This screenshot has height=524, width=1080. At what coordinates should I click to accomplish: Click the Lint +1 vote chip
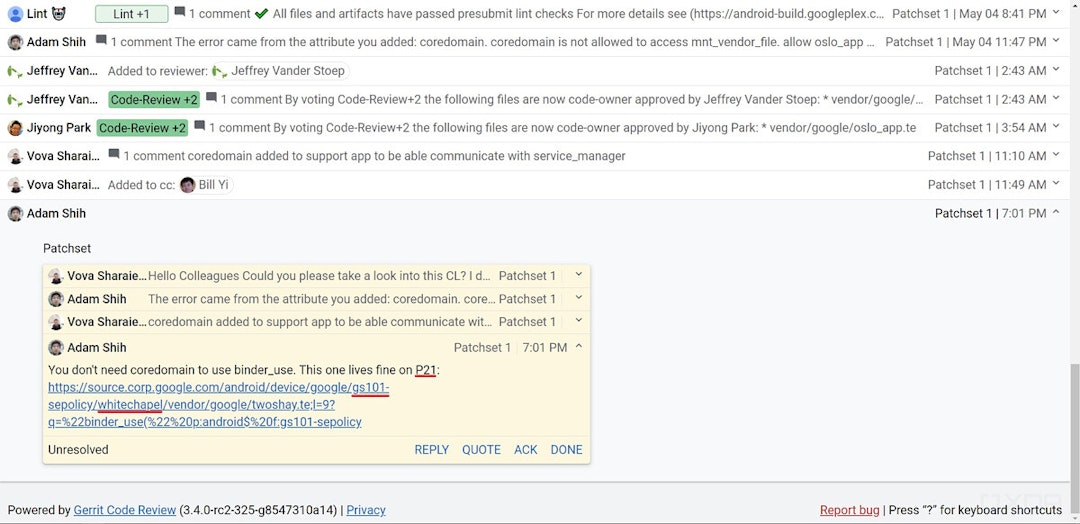131,14
